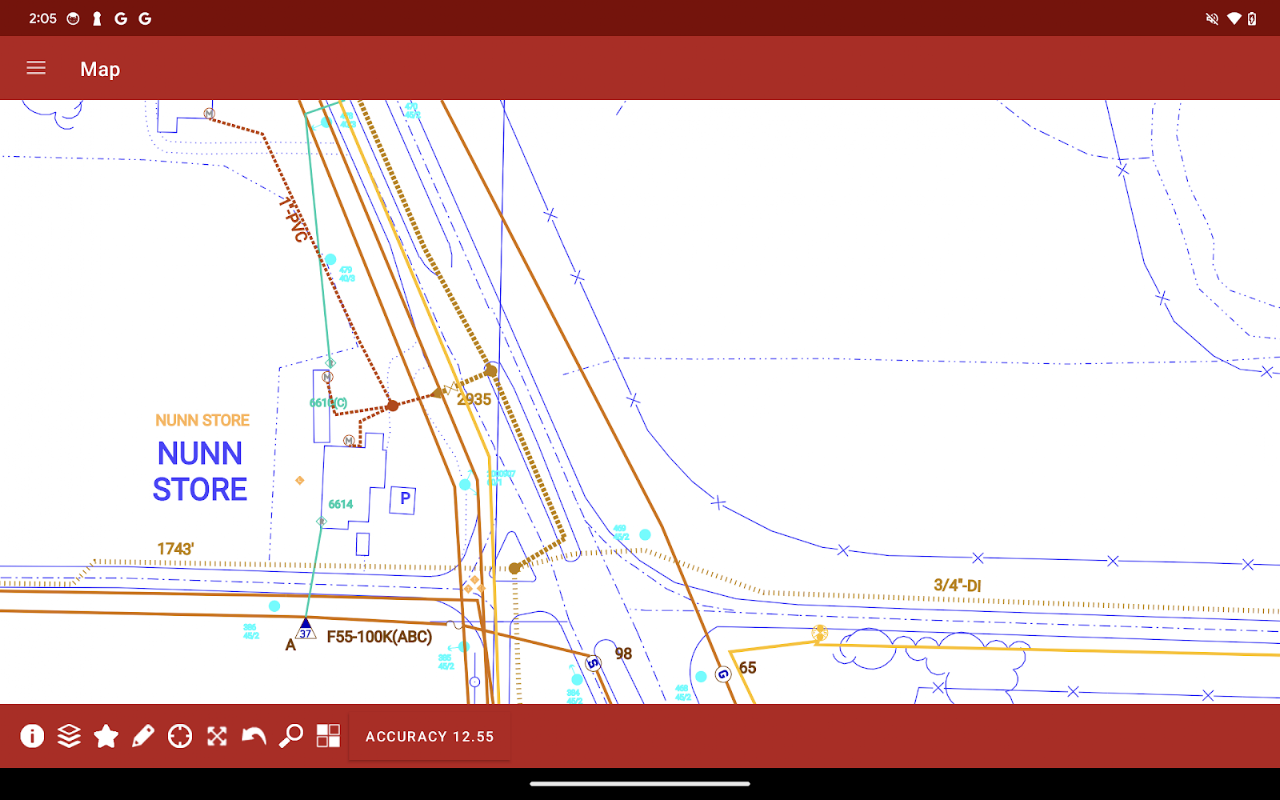Tap the Android gesture navigation handle
Viewport: 1280px width, 800px height.
640,784
